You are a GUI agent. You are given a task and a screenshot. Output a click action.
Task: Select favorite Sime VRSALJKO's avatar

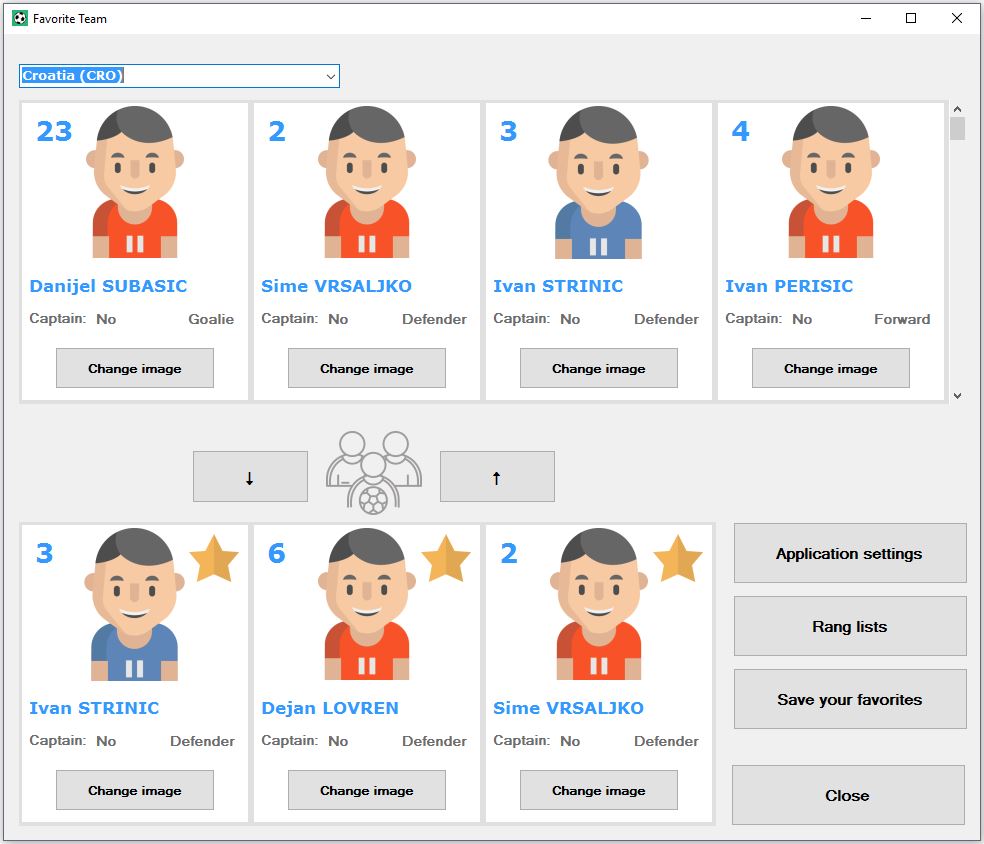[599, 604]
